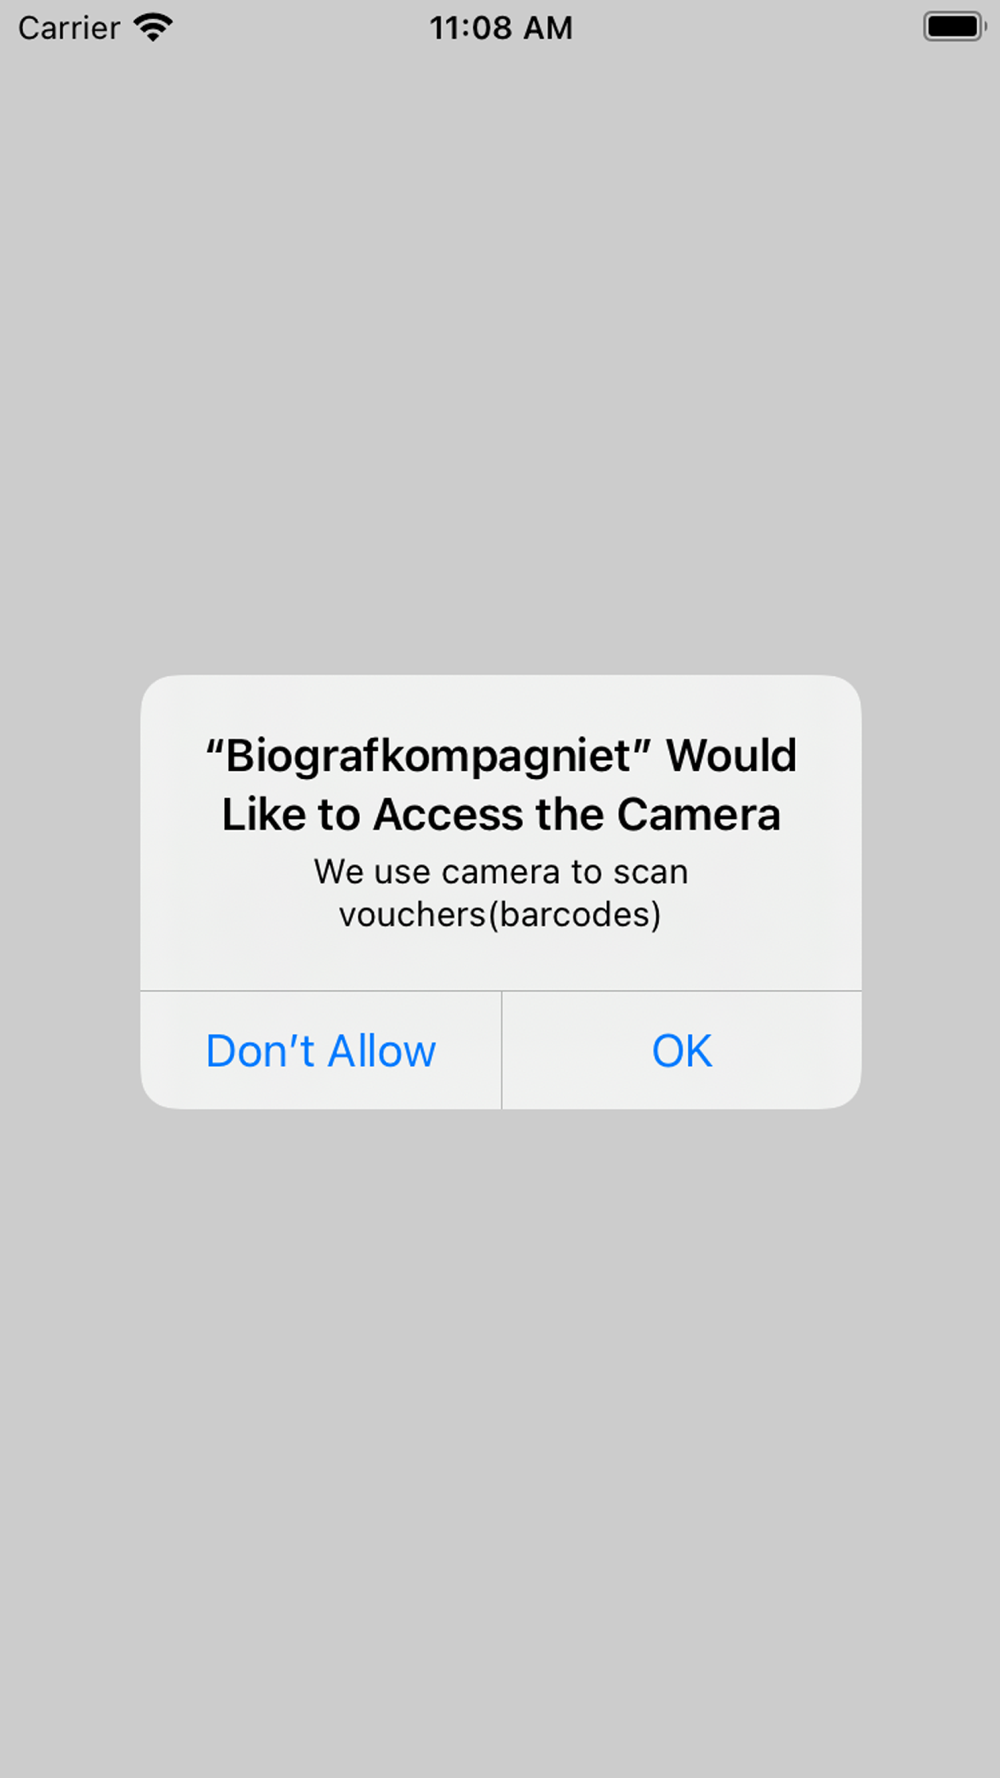The height and width of the screenshot is (1778, 1000).
Task: Click the alert's blank area beneath message
Action: click(500, 962)
